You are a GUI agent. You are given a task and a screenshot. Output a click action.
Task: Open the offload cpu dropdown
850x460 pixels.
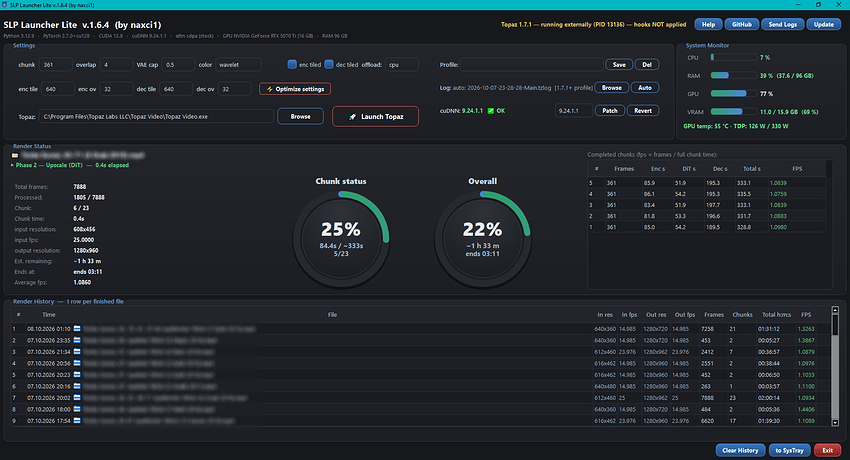coord(402,64)
